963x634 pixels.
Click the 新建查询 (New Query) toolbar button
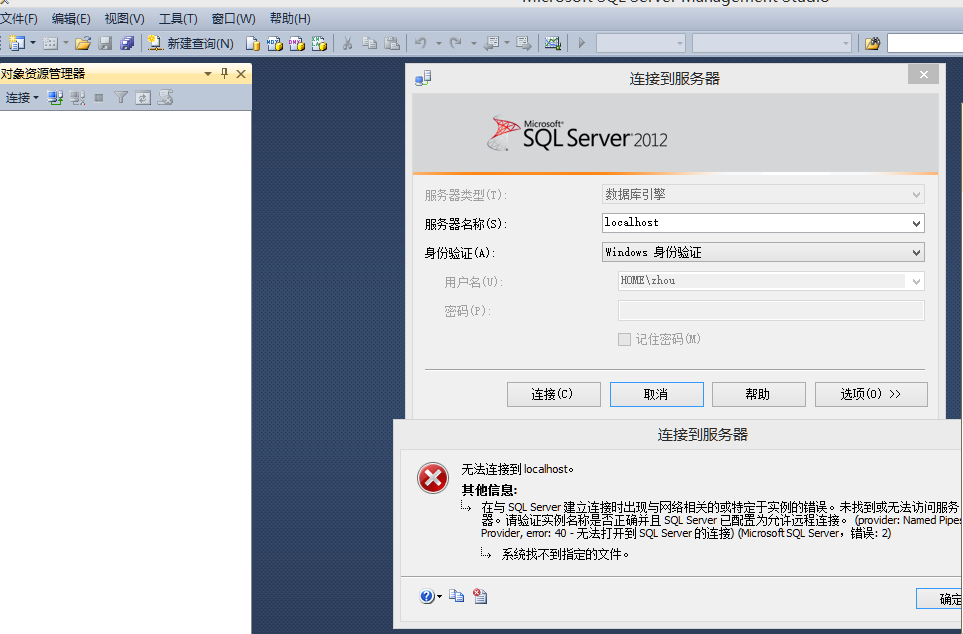(x=190, y=43)
